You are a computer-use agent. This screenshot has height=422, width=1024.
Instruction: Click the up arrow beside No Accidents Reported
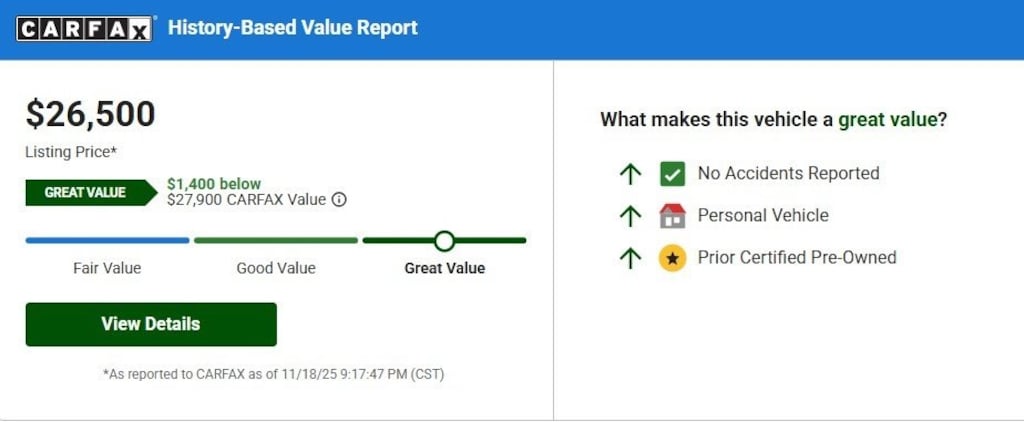pyautogui.click(x=630, y=174)
